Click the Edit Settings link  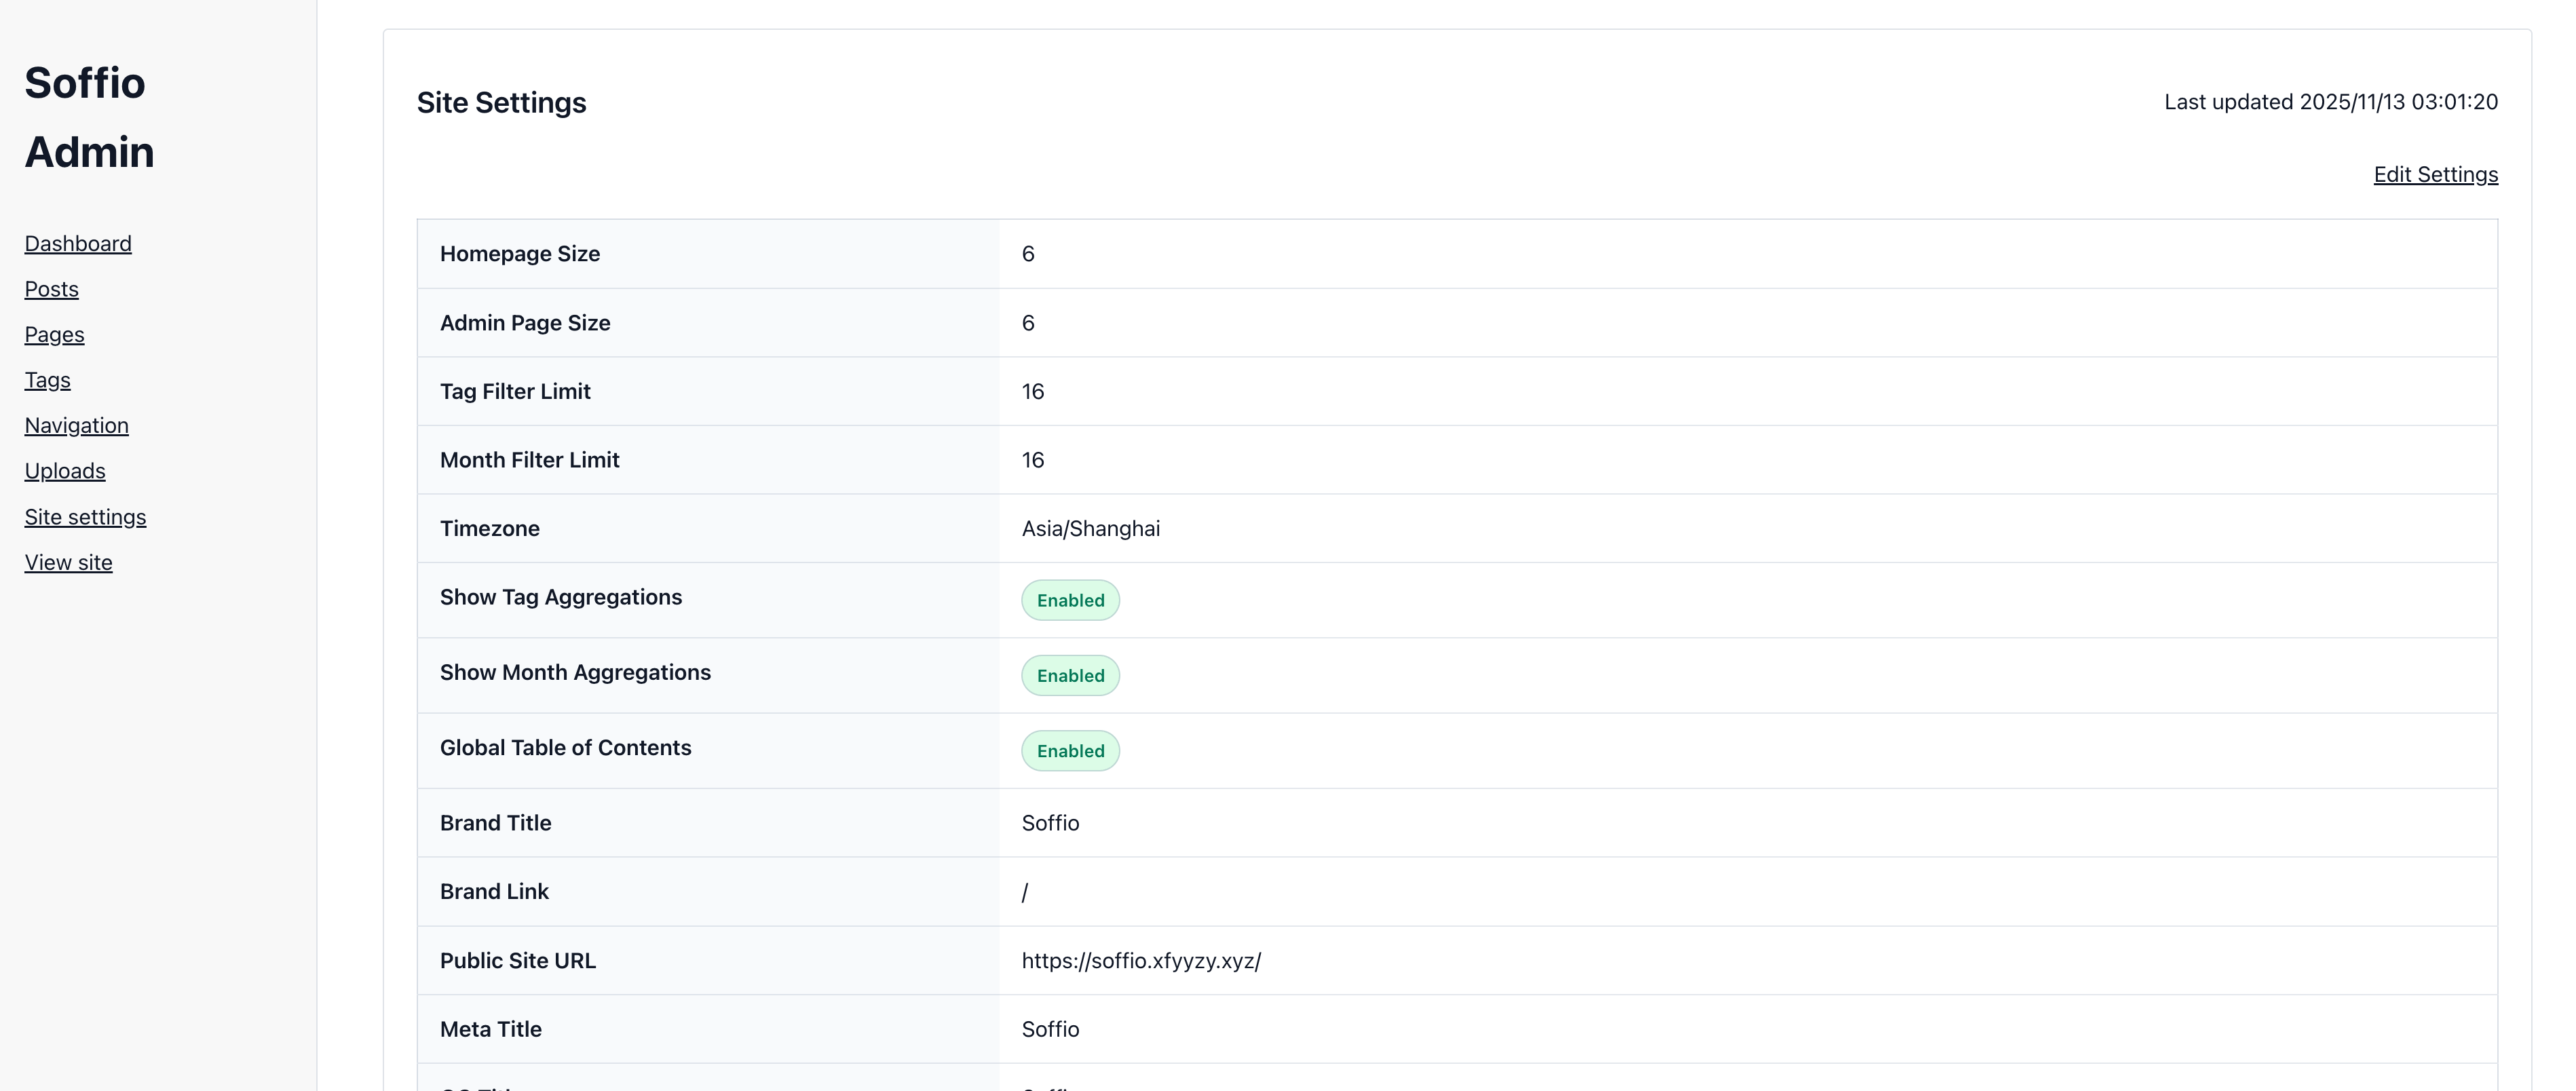tap(2435, 175)
